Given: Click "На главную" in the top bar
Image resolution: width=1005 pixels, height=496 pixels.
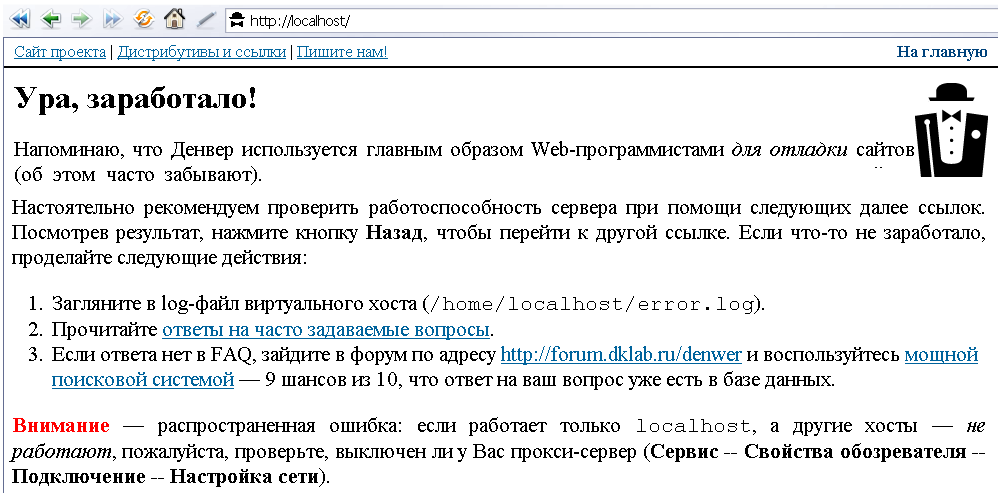Looking at the screenshot, I should coord(942,52).
